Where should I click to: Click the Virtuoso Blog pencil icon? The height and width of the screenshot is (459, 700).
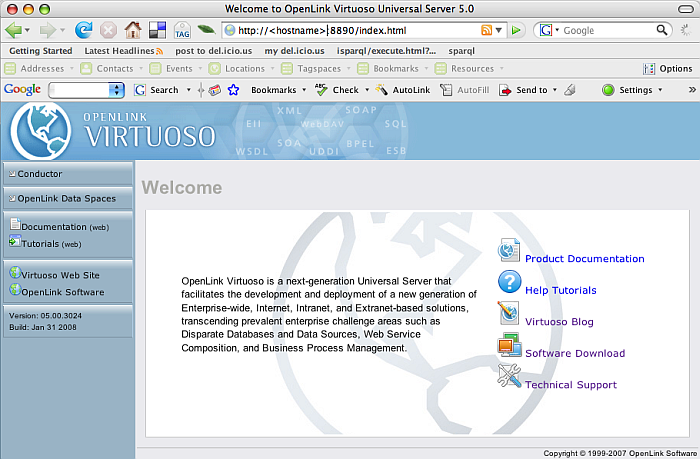508,313
